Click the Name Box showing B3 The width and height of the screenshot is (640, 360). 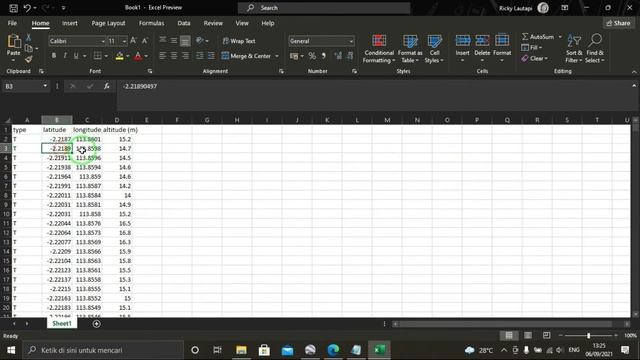tap(25, 86)
